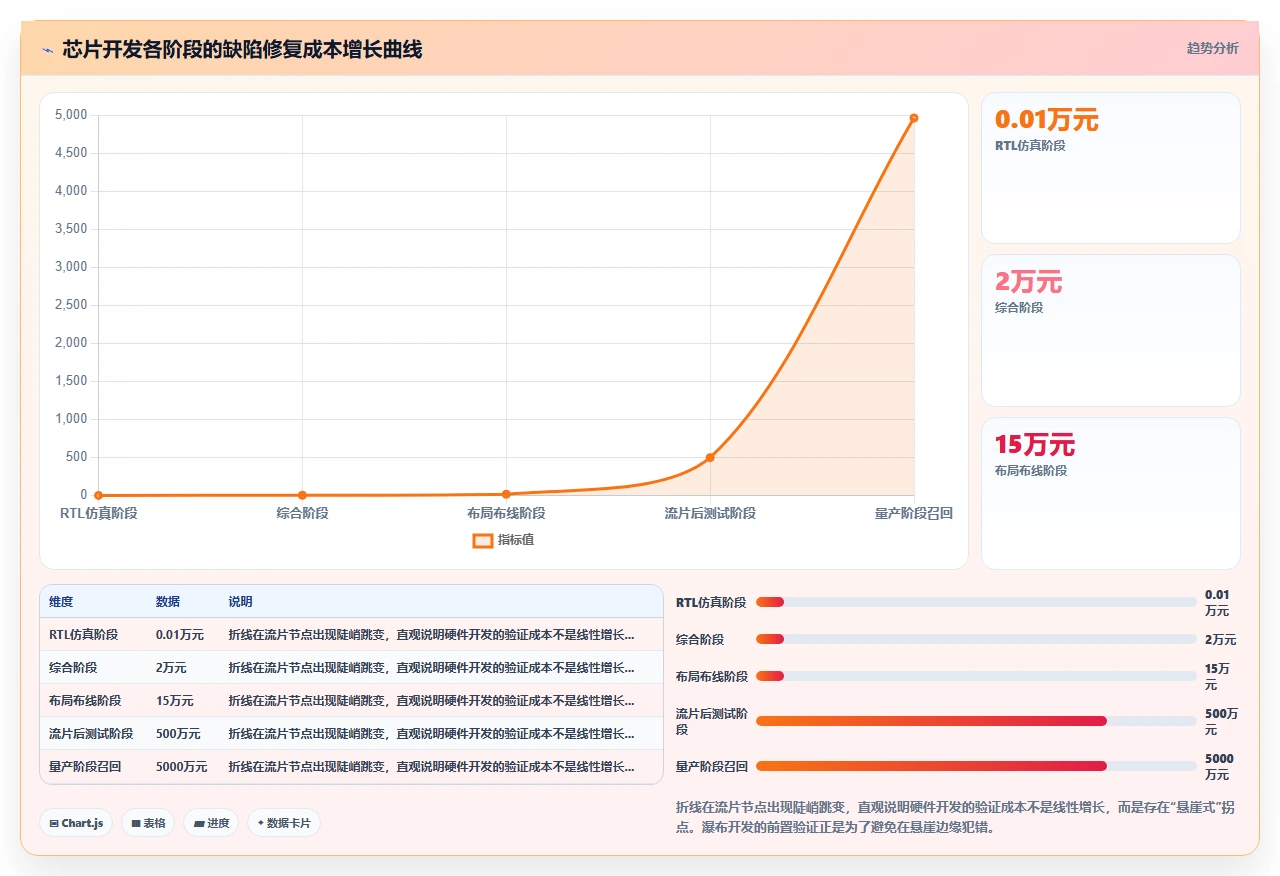Click the 布局布线阶段 point on the line
The height and width of the screenshot is (876, 1280).
coord(506,494)
